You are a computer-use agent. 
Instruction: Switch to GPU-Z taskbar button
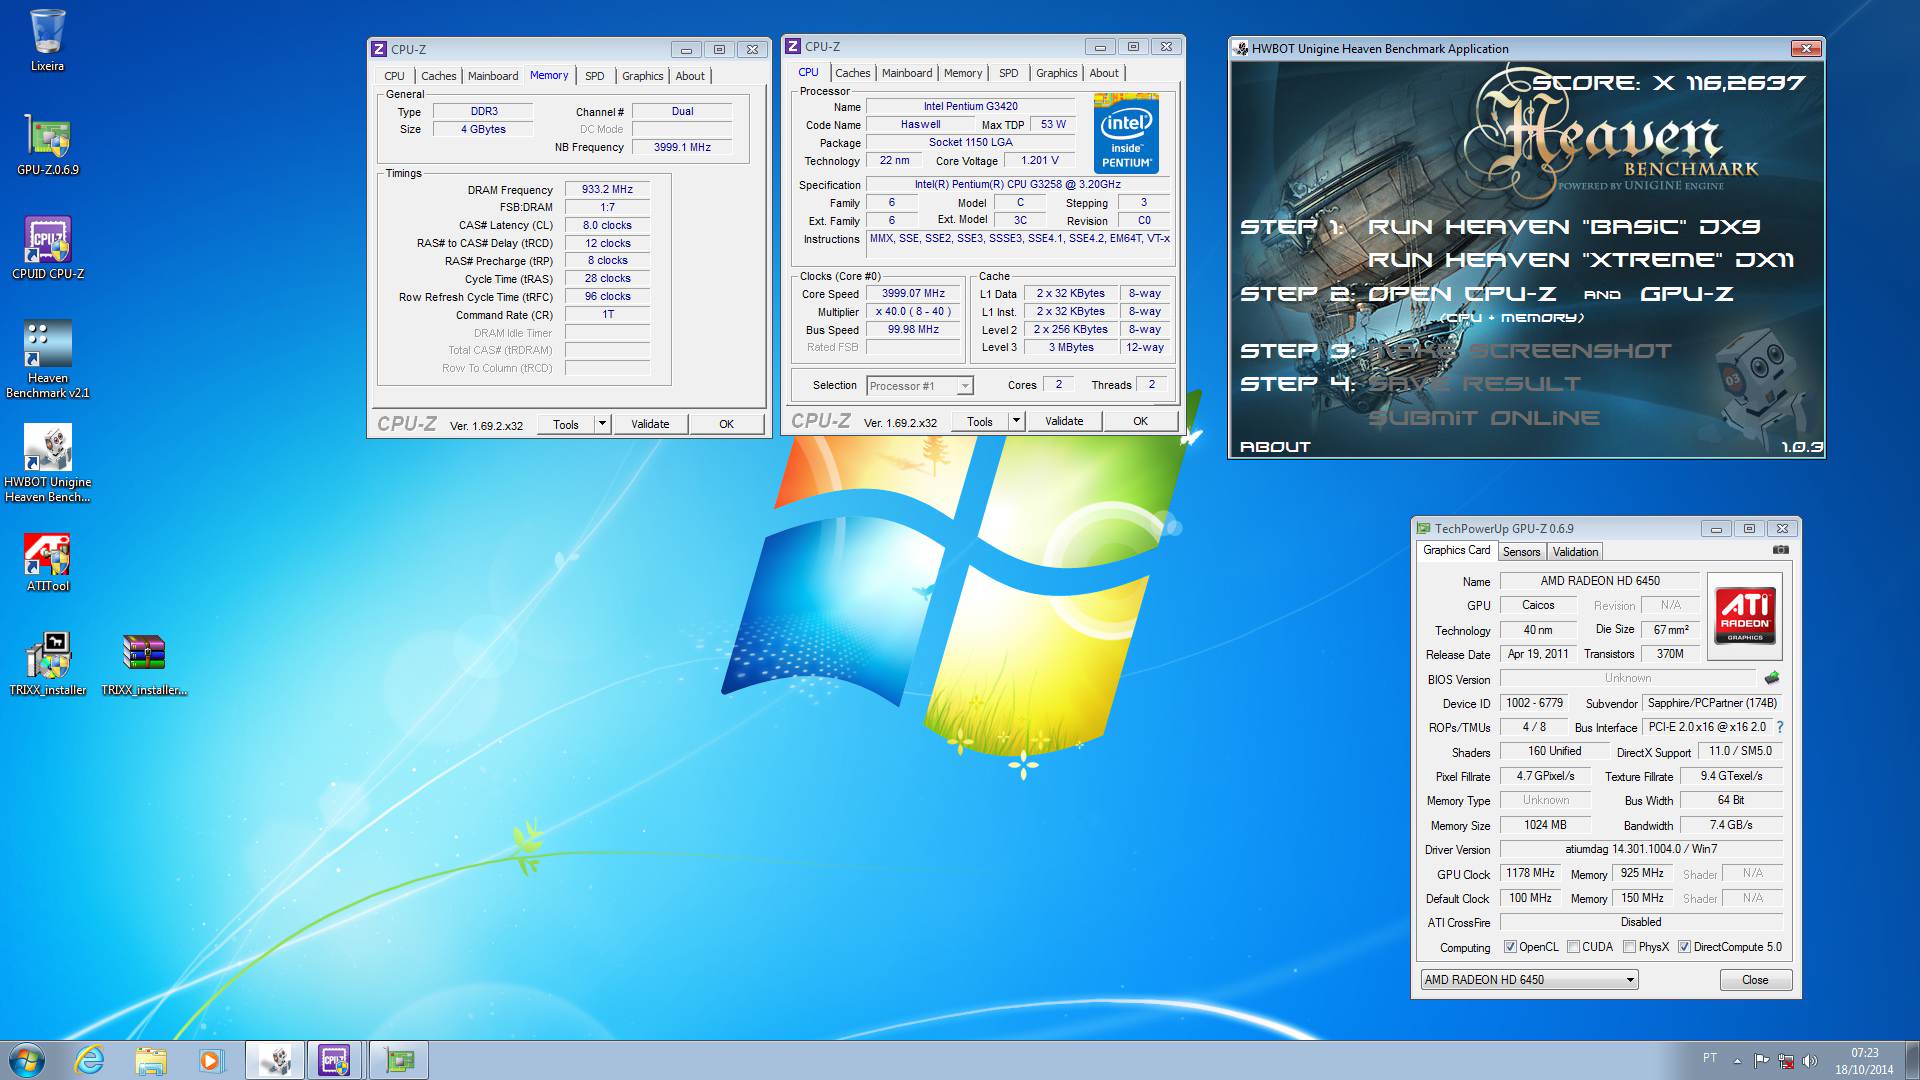399,1060
